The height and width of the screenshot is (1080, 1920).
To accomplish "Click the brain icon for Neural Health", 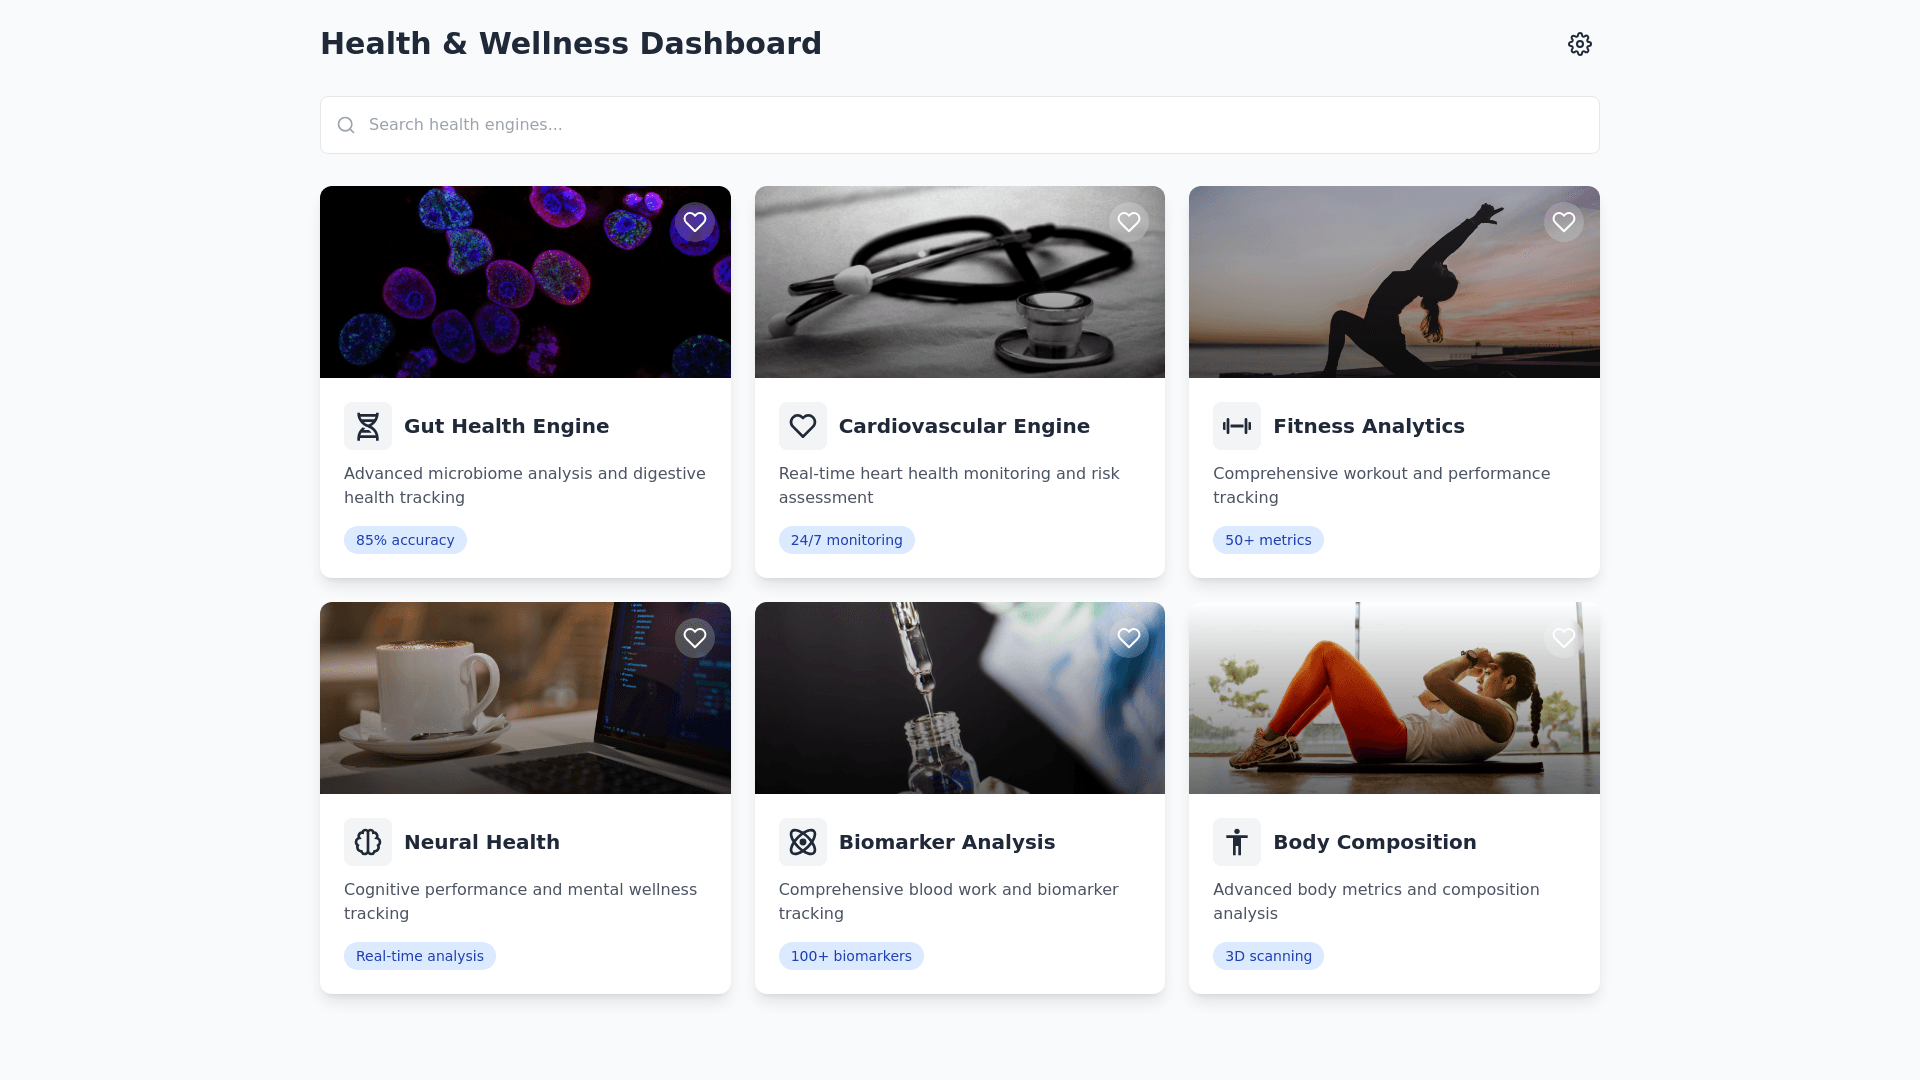I will coord(368,842).
